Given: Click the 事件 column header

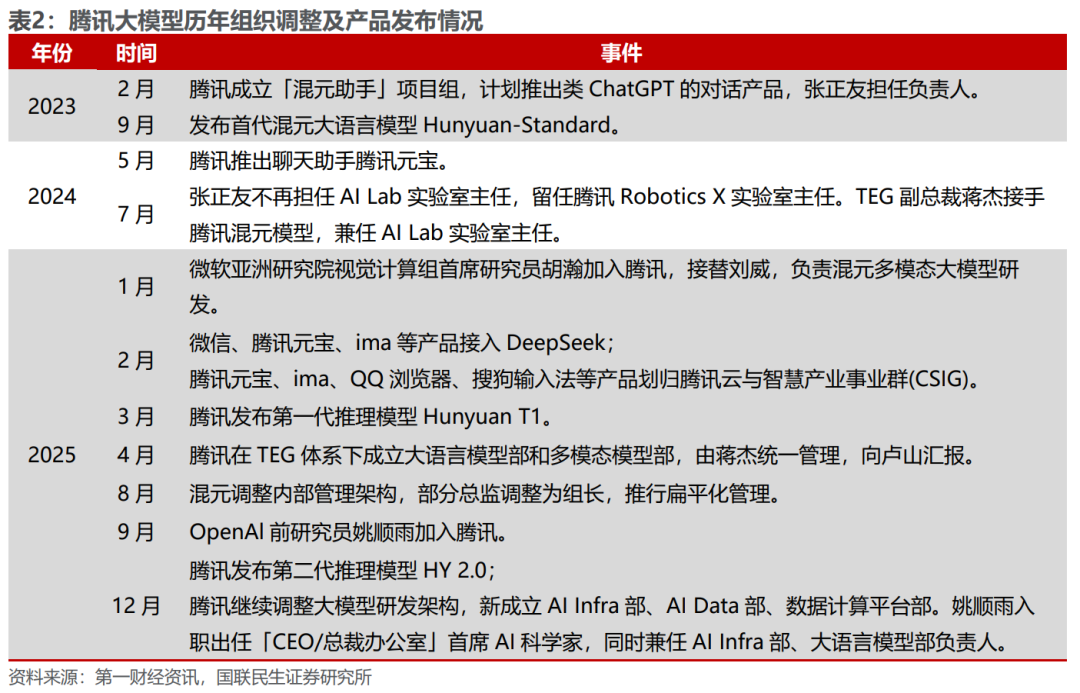Looking at the screenshot, I should [x=620, y=54].
